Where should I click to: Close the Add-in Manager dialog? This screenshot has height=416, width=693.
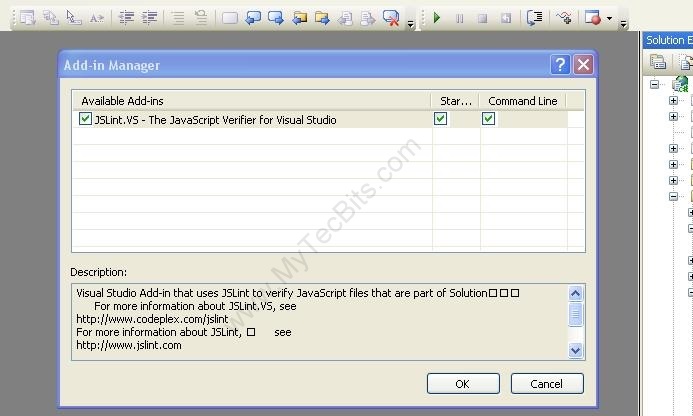583,65
